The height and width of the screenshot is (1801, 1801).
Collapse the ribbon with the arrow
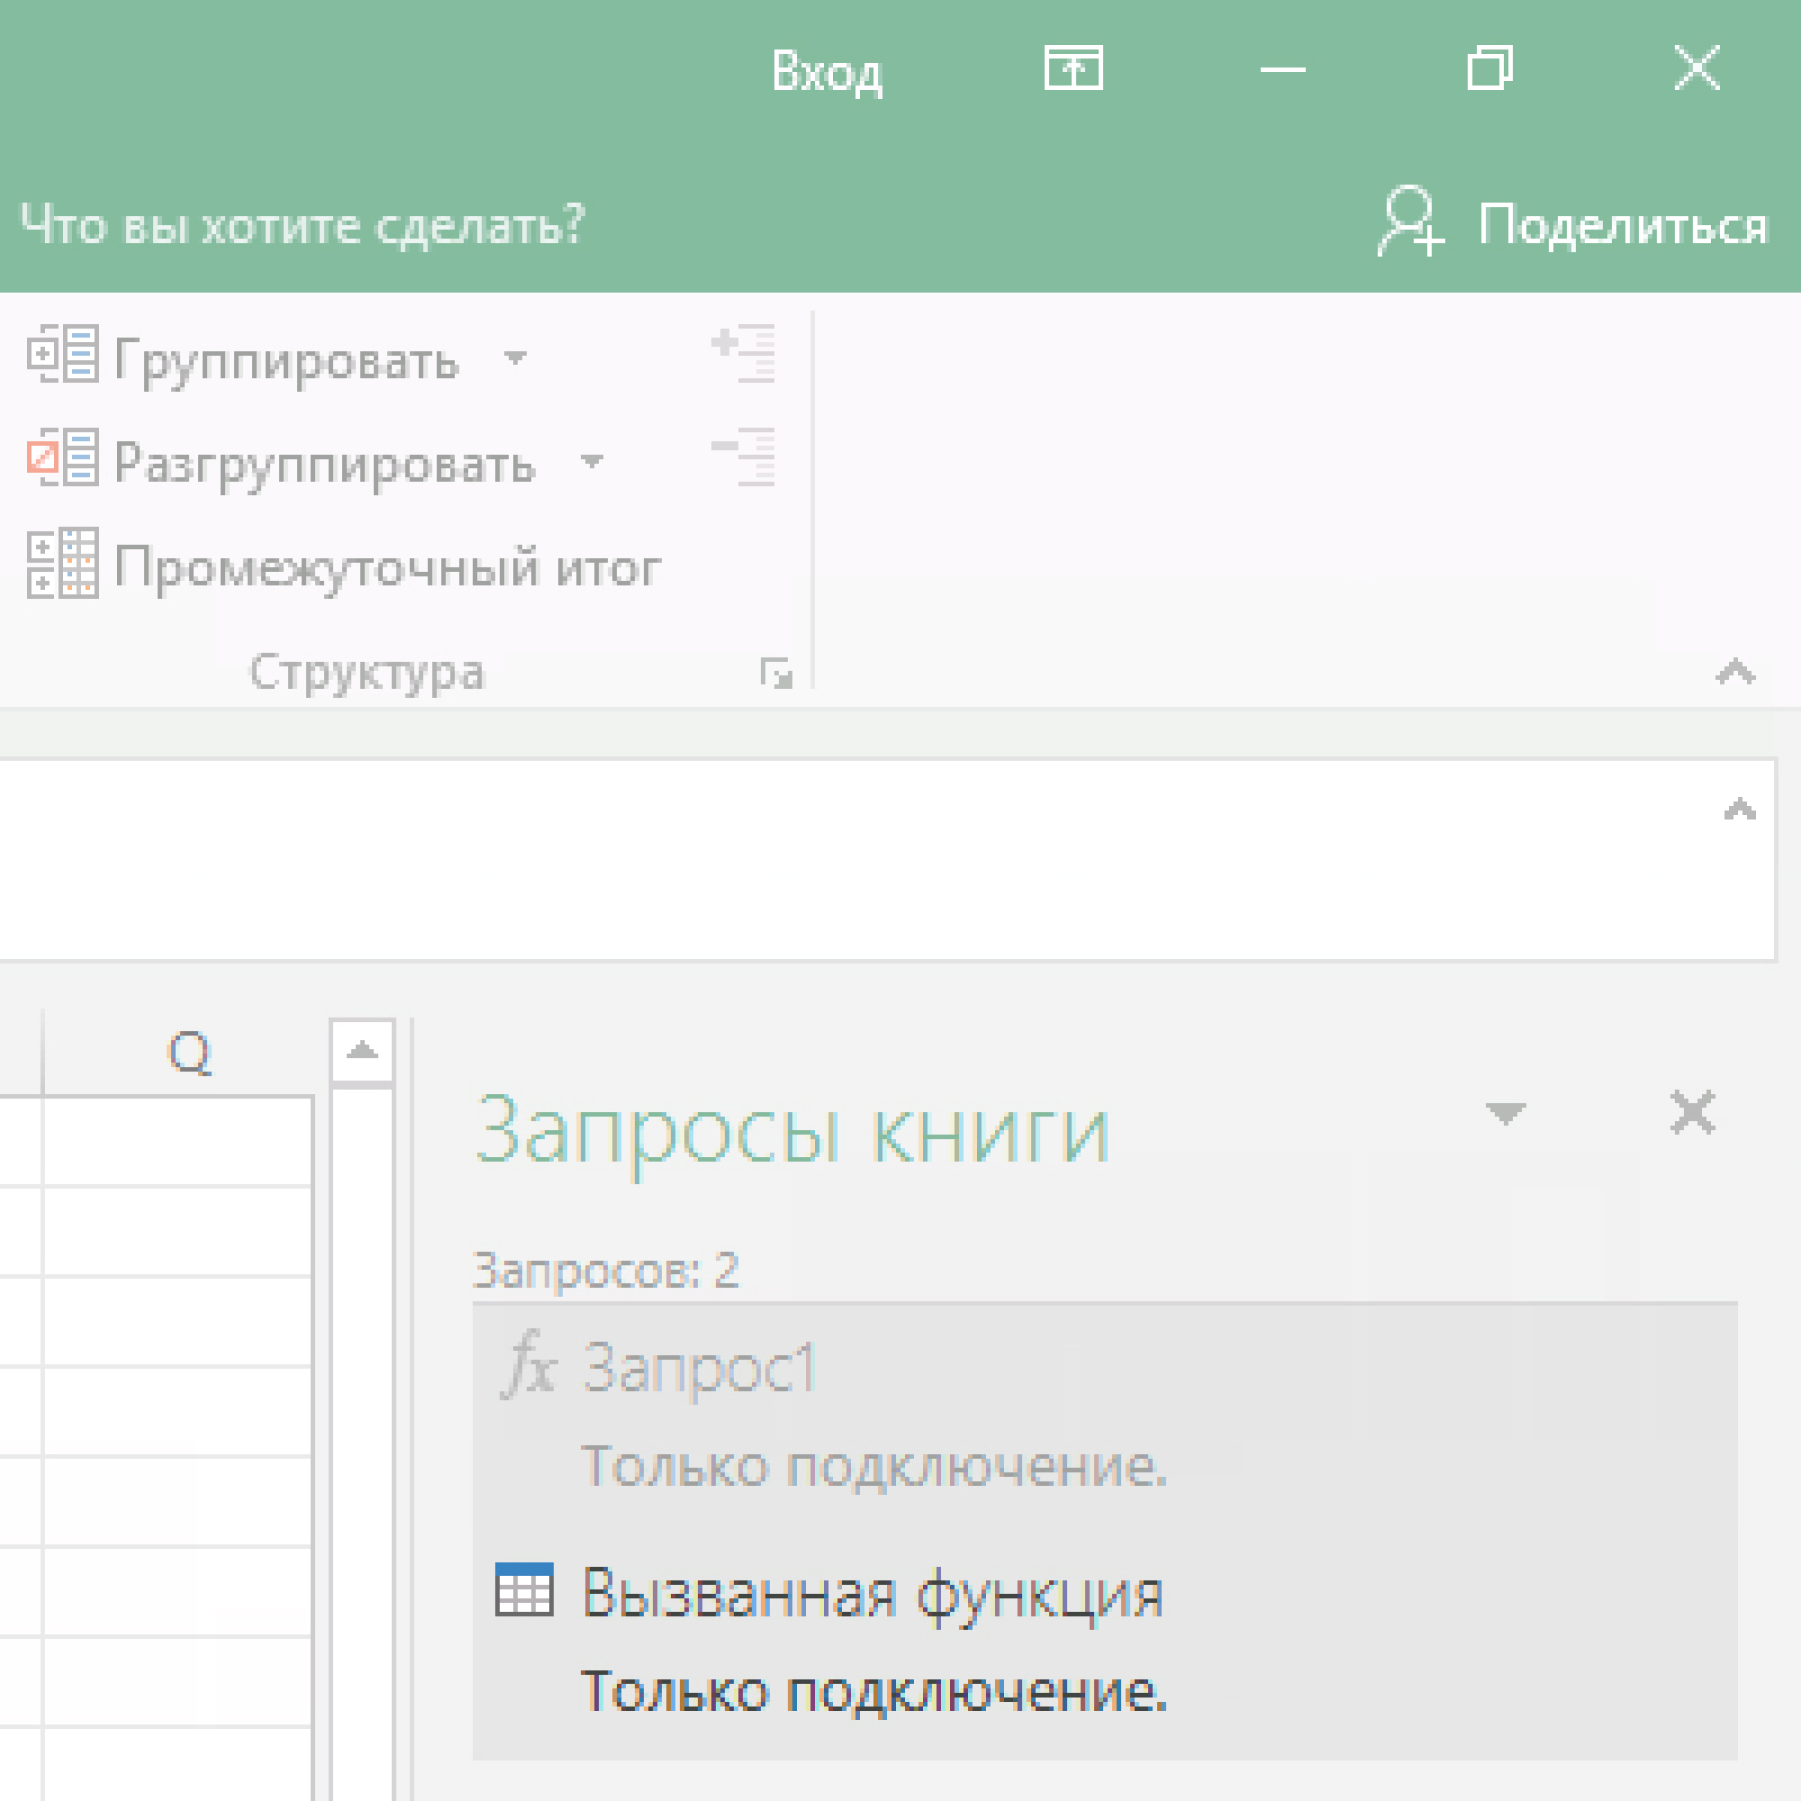pos(1735,672)
